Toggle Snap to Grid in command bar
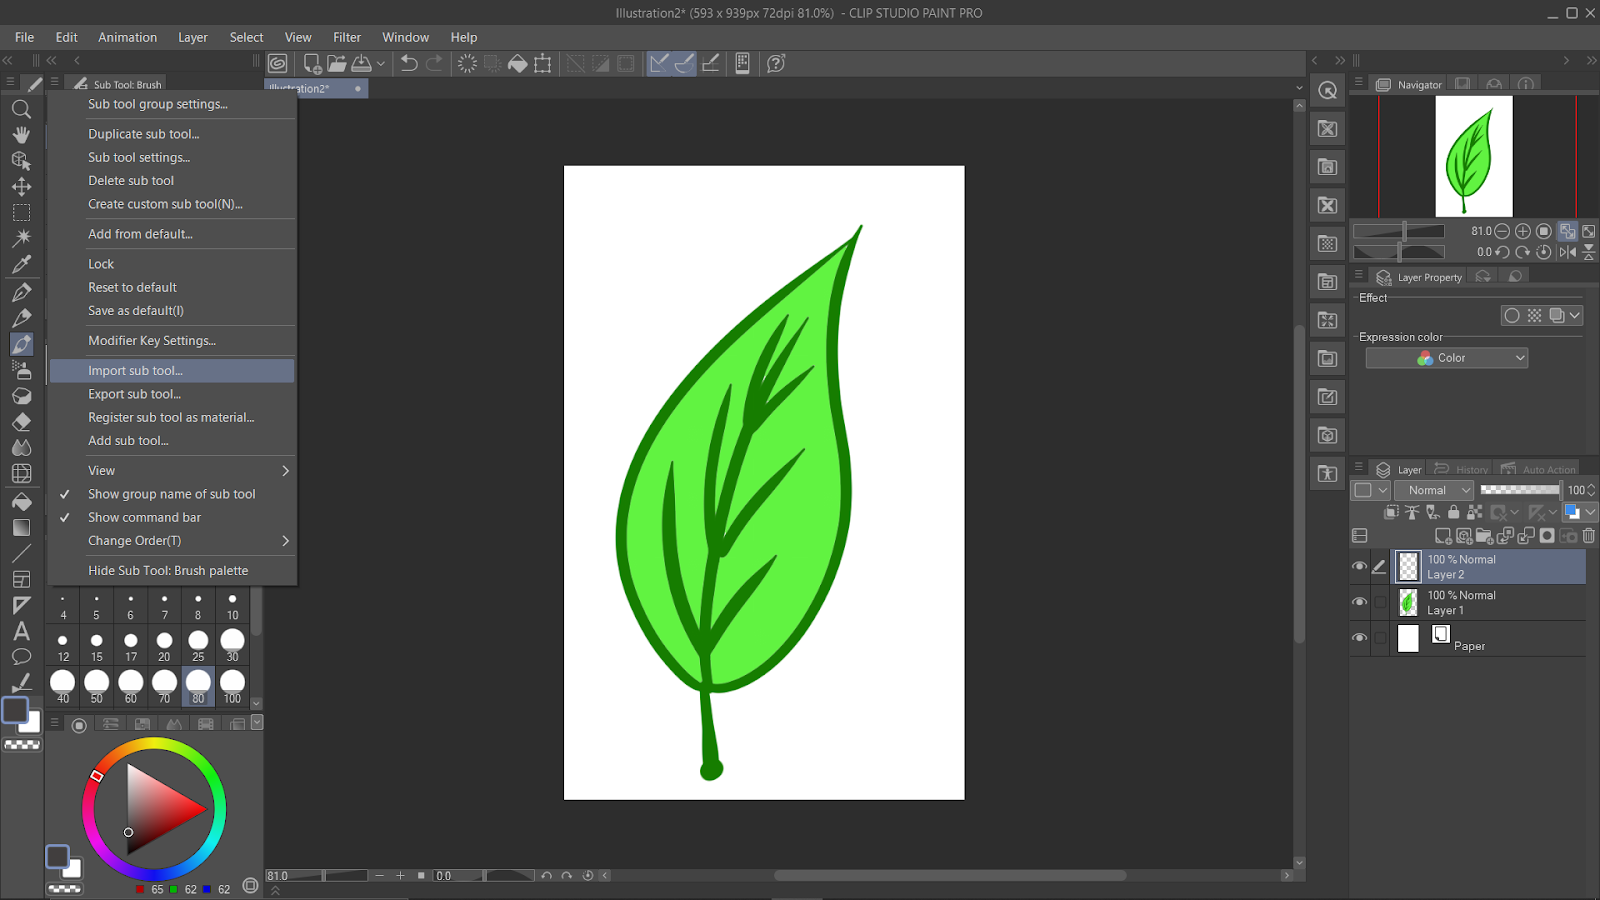The width and height of the screenshot is (1600, 900). (710, 63)
